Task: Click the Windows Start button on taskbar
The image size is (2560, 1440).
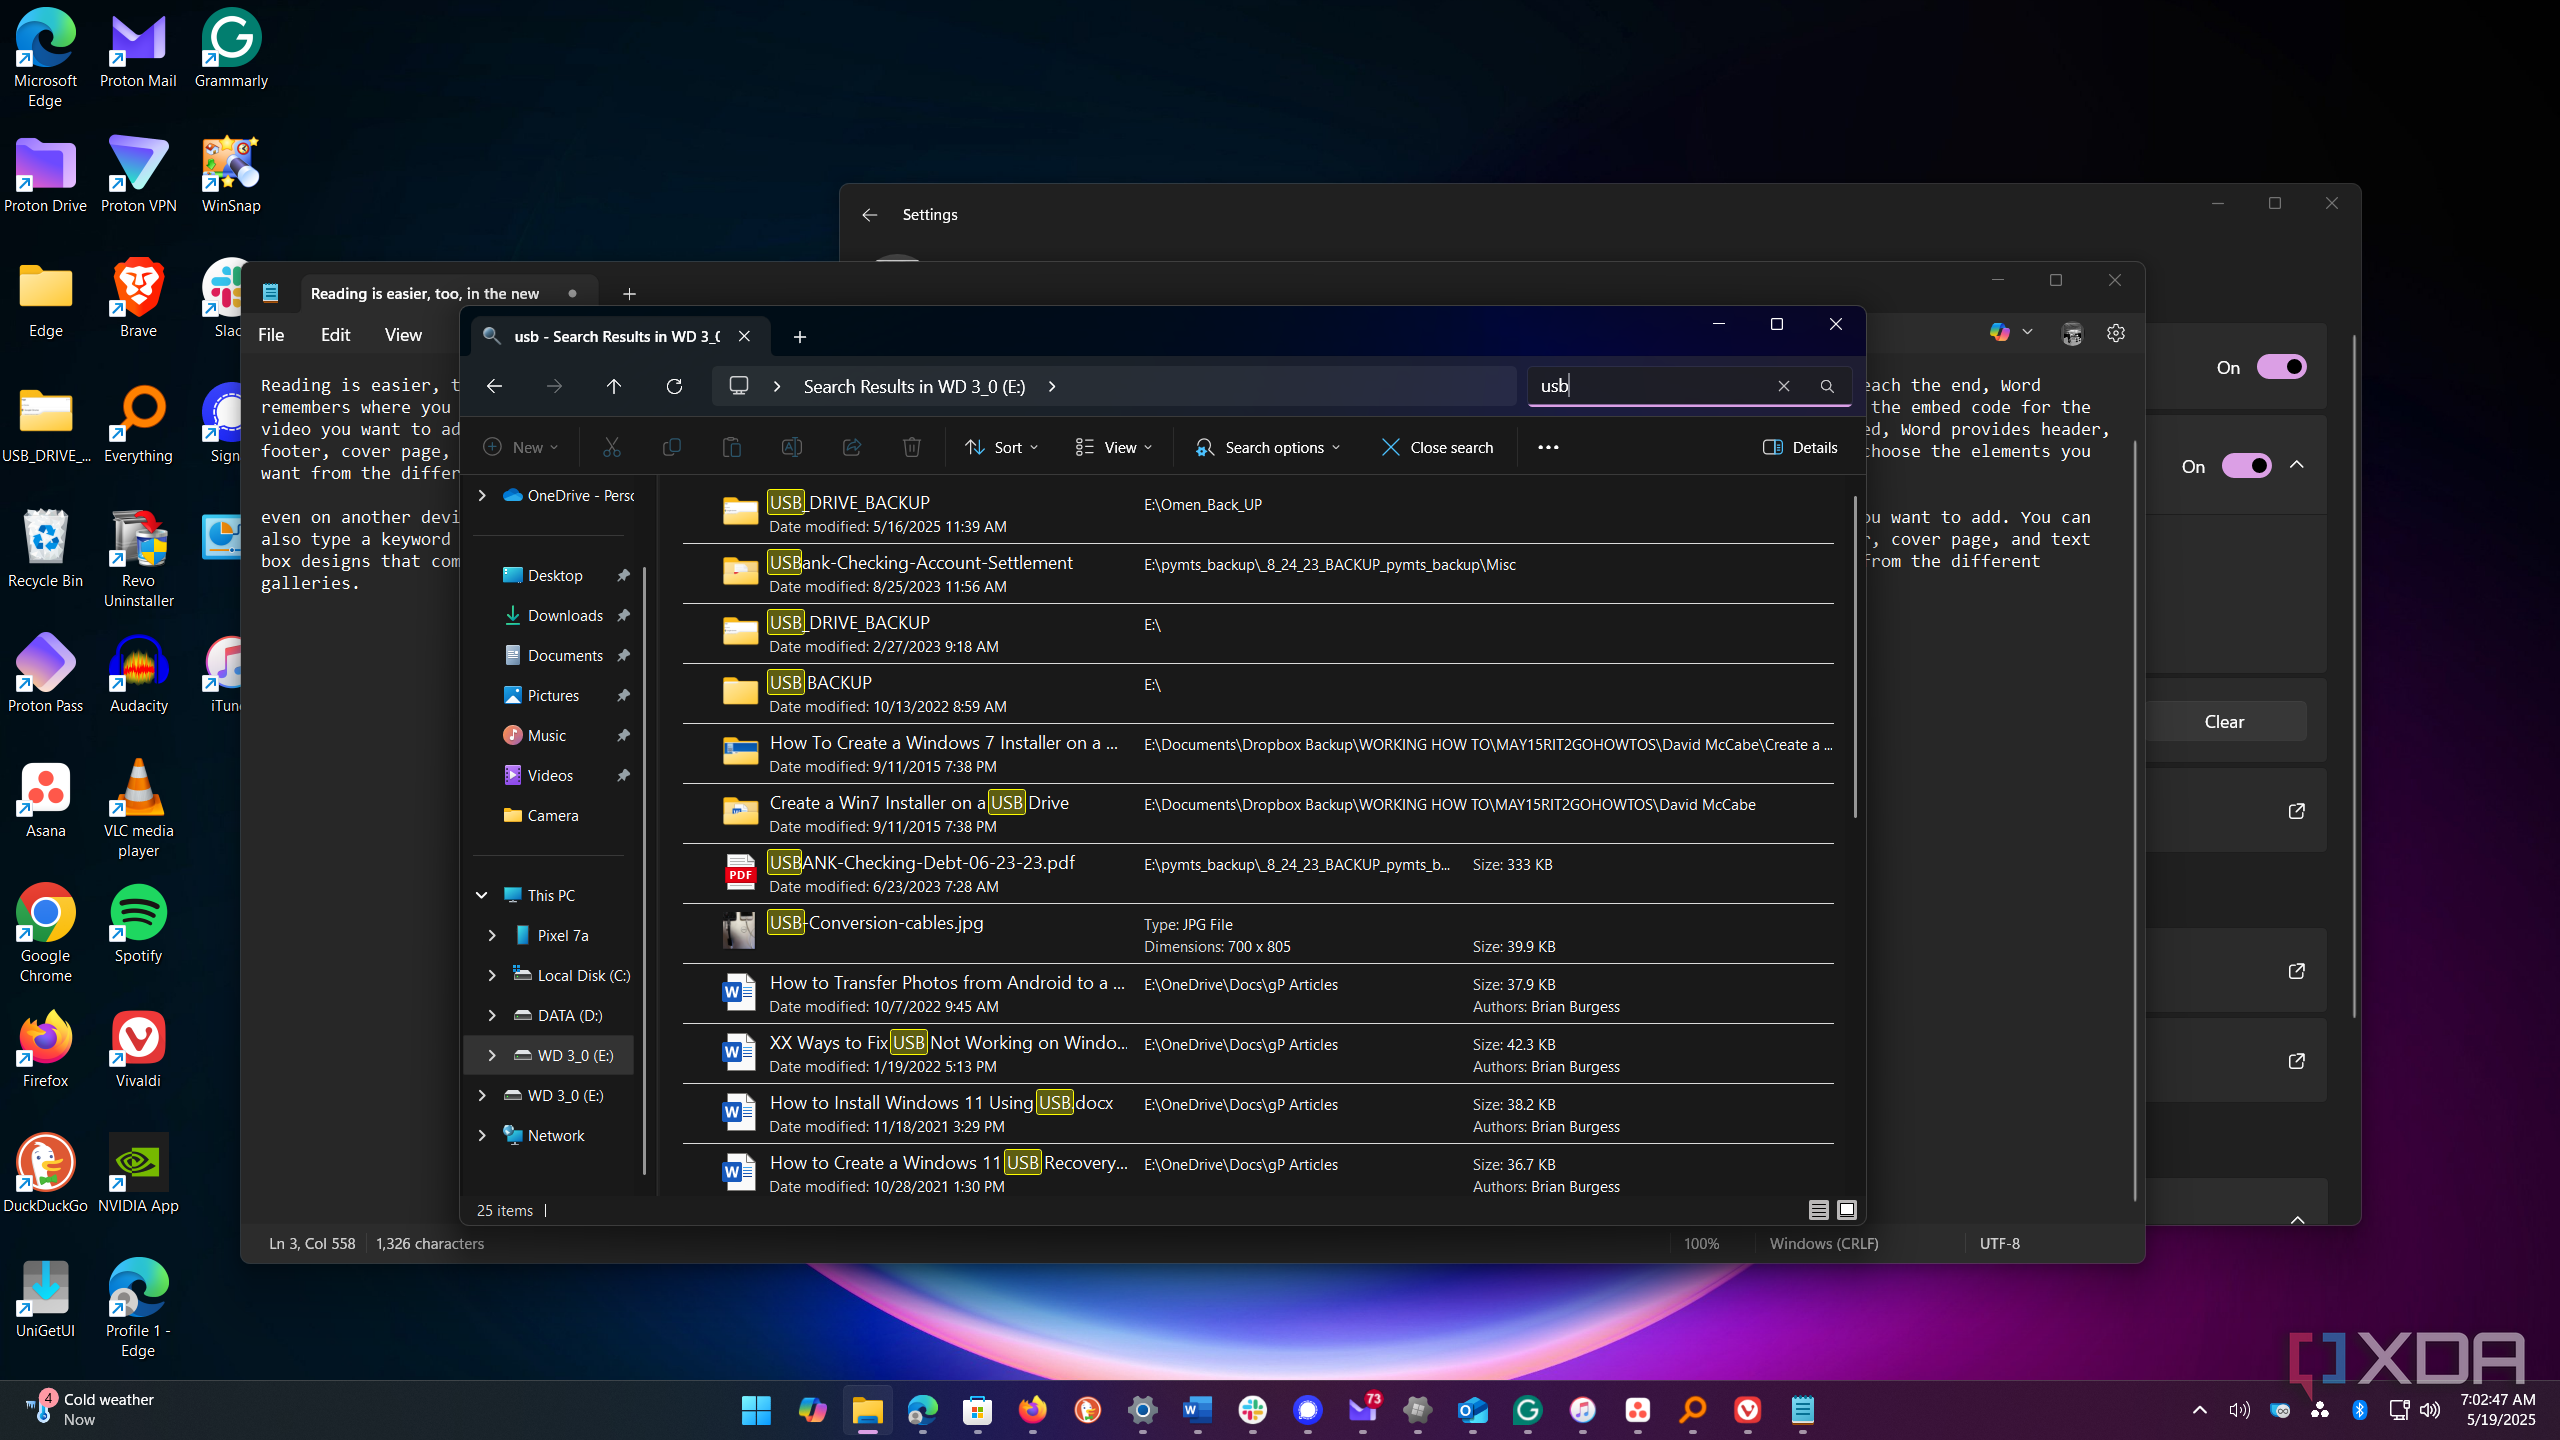Action: [757, 1410]
